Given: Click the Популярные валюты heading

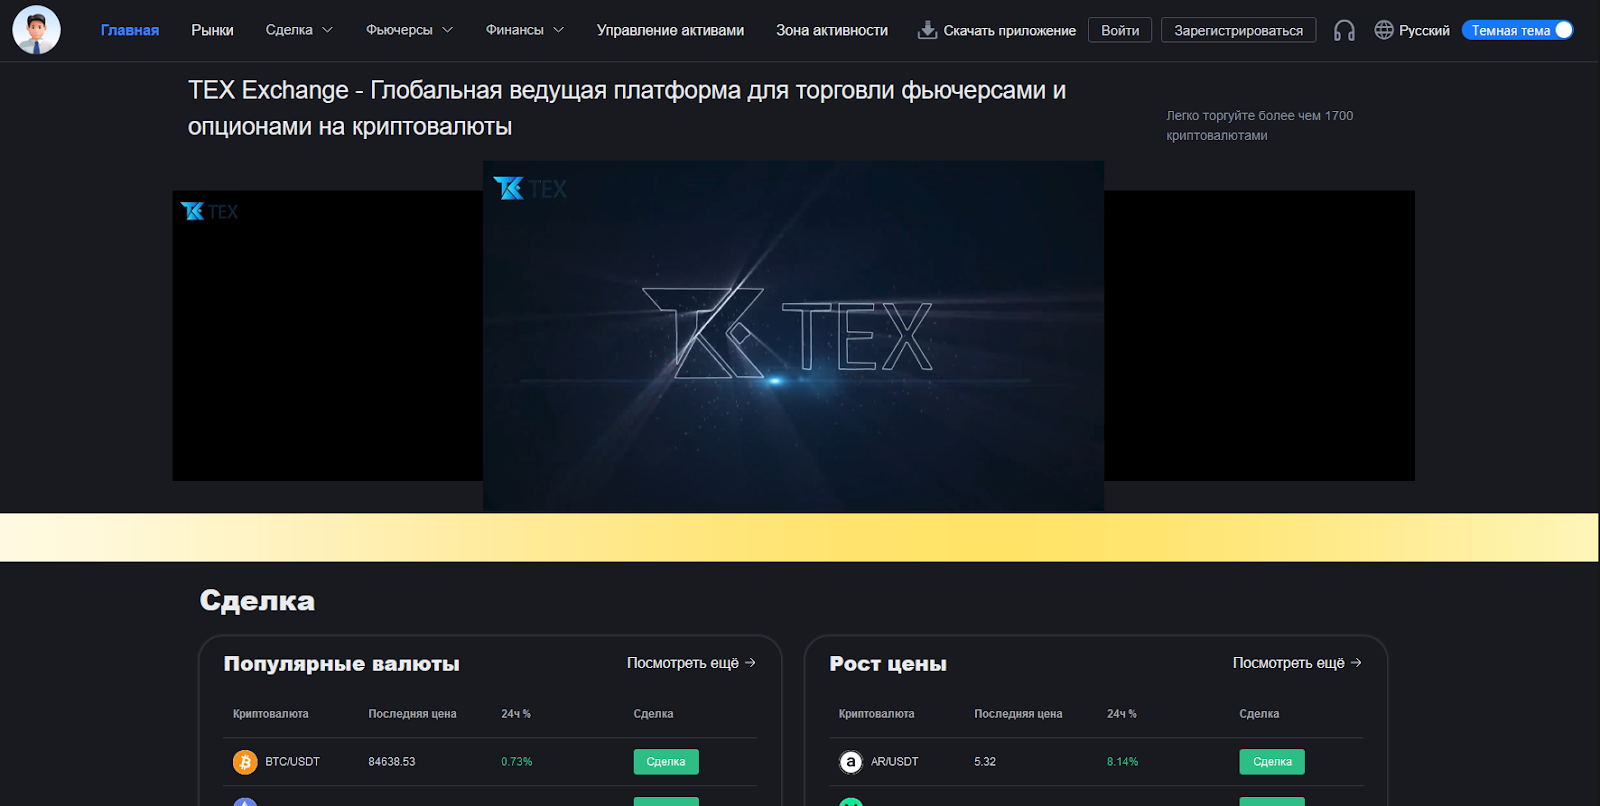Looking at the screenshot, I should pyautogui.click(x=342, y=664).
